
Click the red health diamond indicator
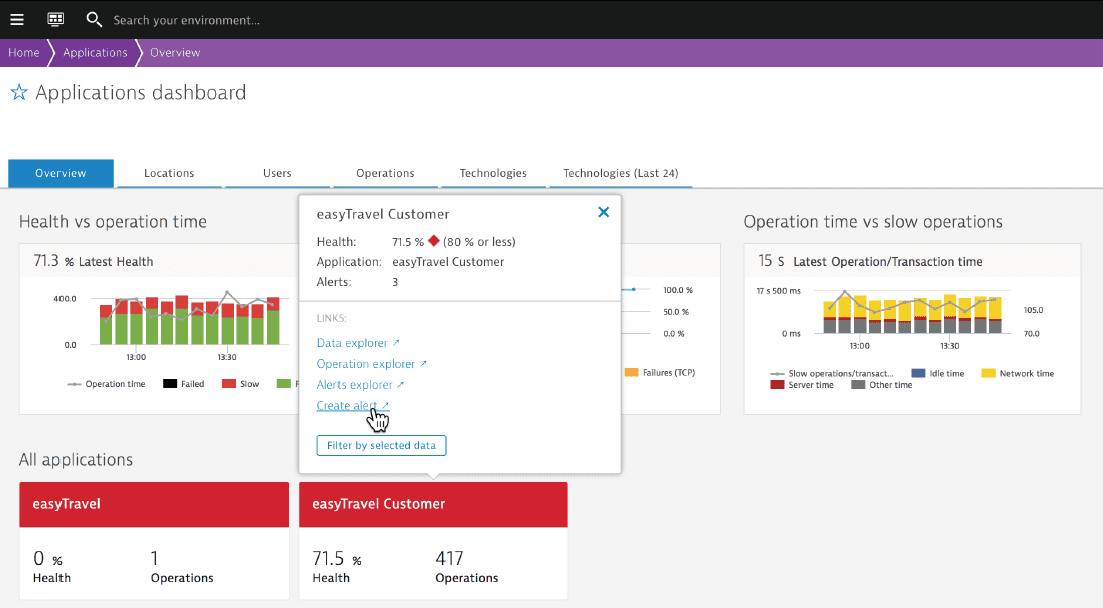coord(434,241)
